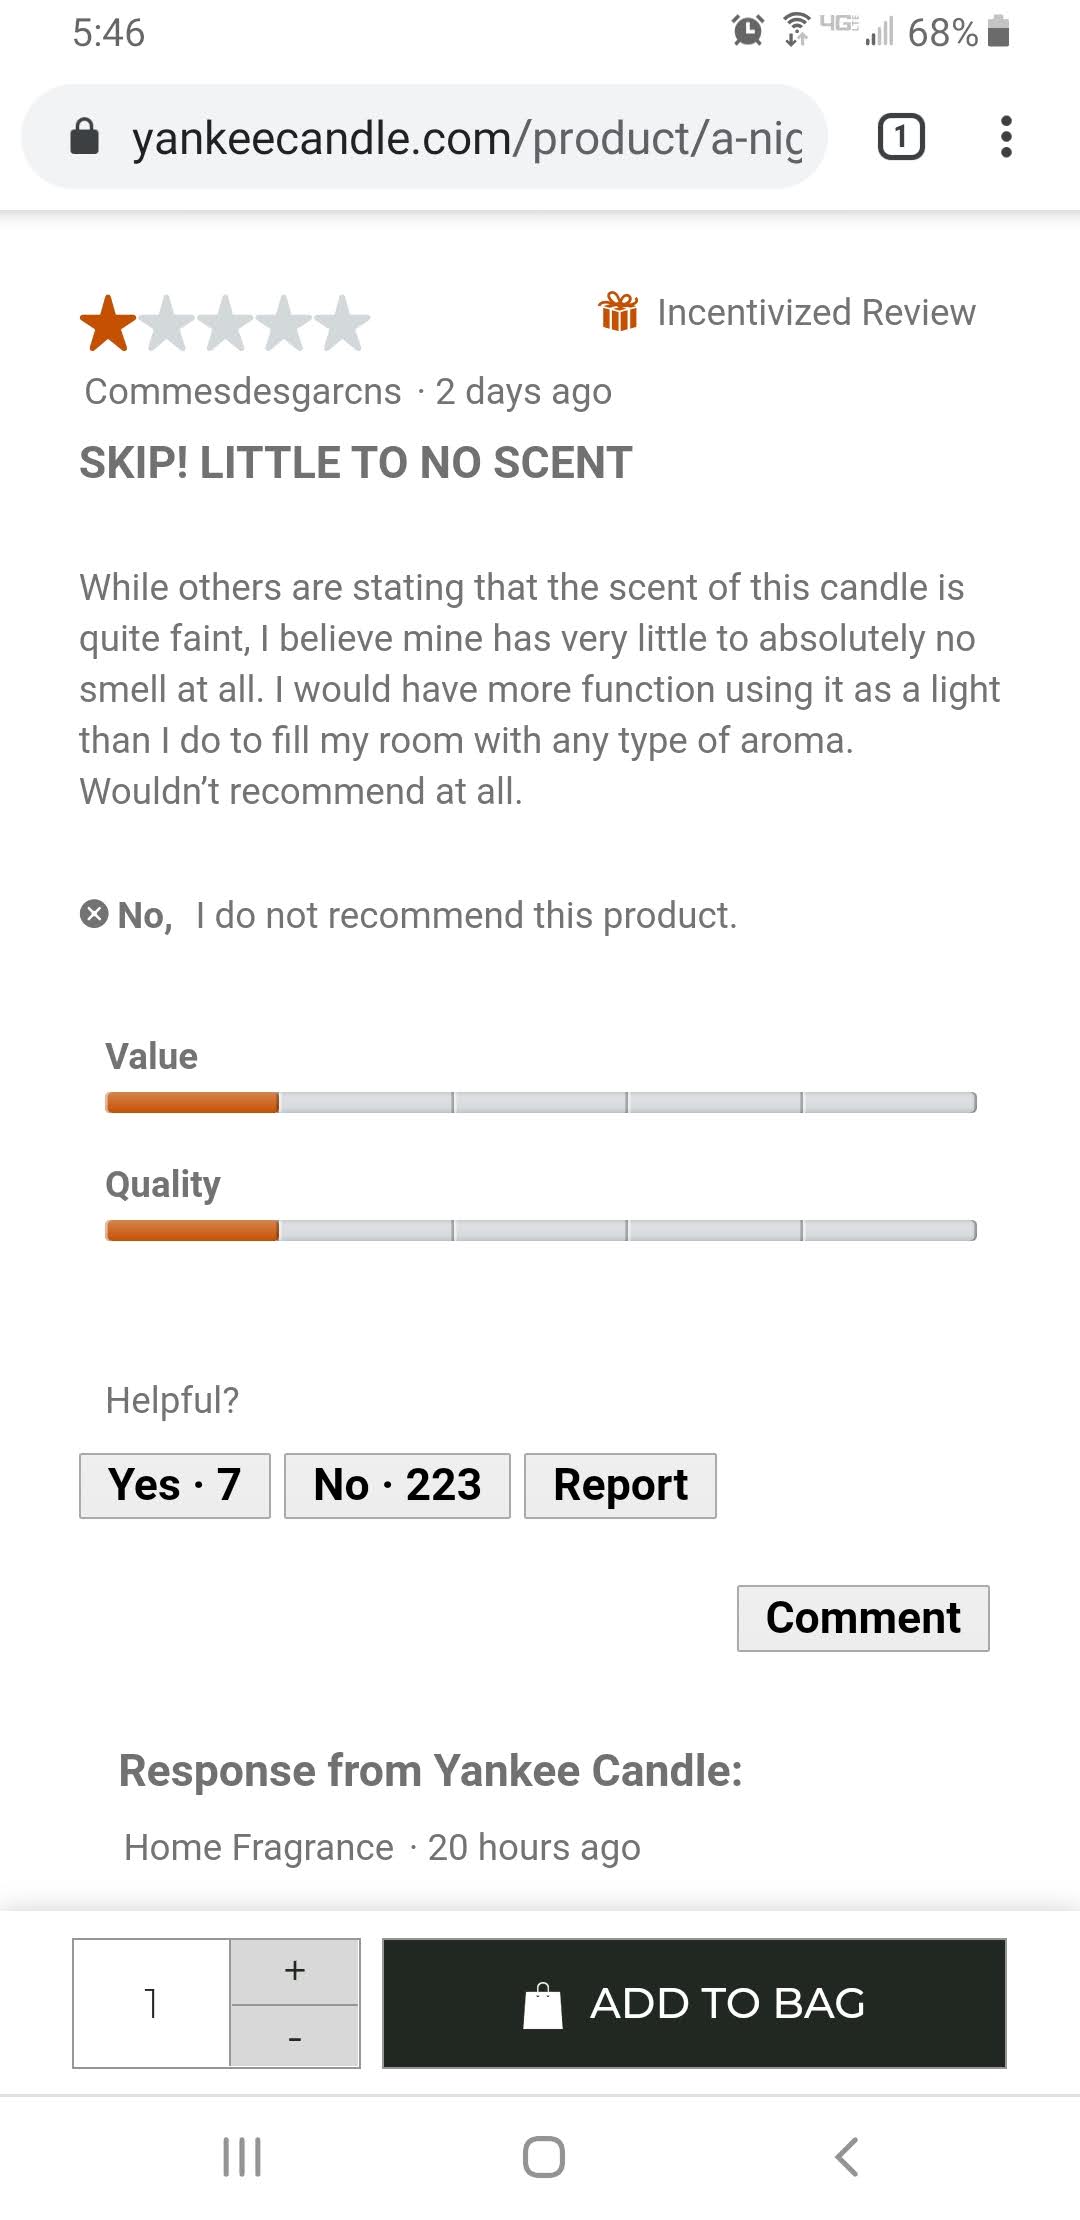
Task: Click the Comment button
Action: click(x=863, y=1618)
